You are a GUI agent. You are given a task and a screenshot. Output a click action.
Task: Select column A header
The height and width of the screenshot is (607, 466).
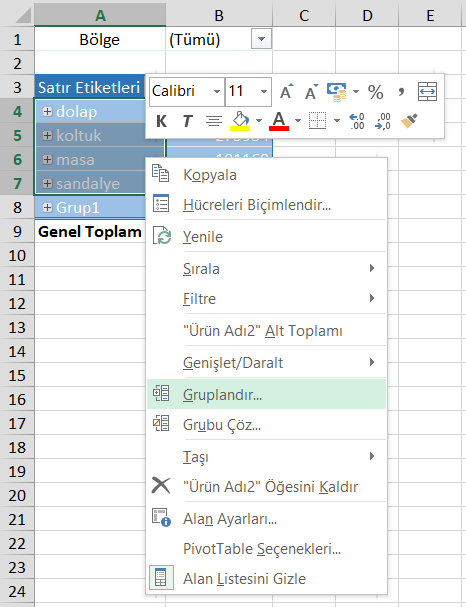tap(100, 15)
